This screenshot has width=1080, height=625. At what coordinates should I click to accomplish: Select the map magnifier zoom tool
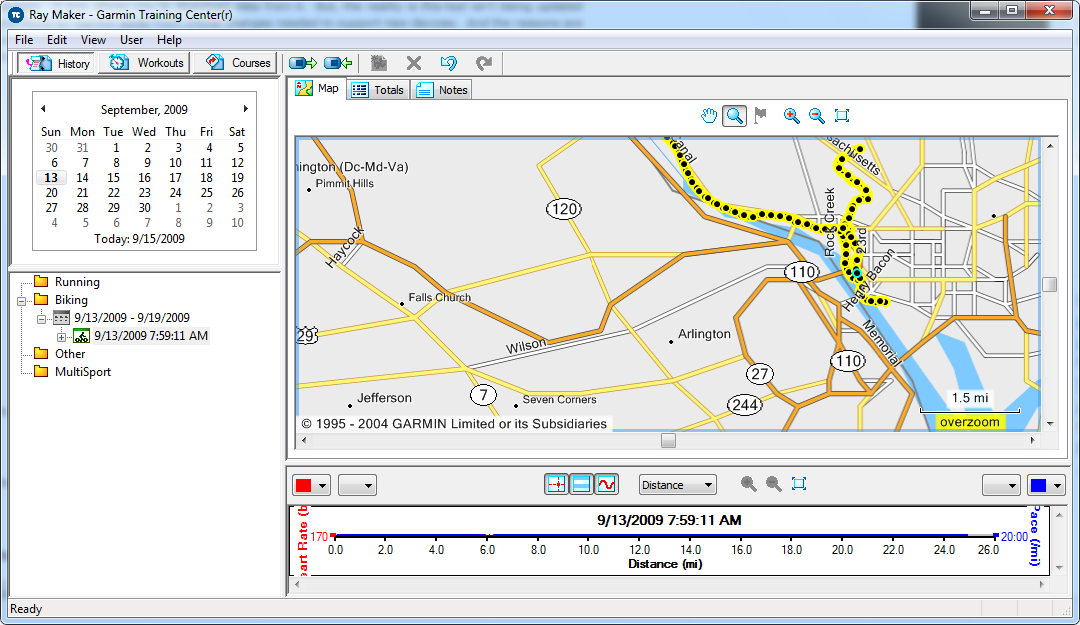click(x=735, y=116)
